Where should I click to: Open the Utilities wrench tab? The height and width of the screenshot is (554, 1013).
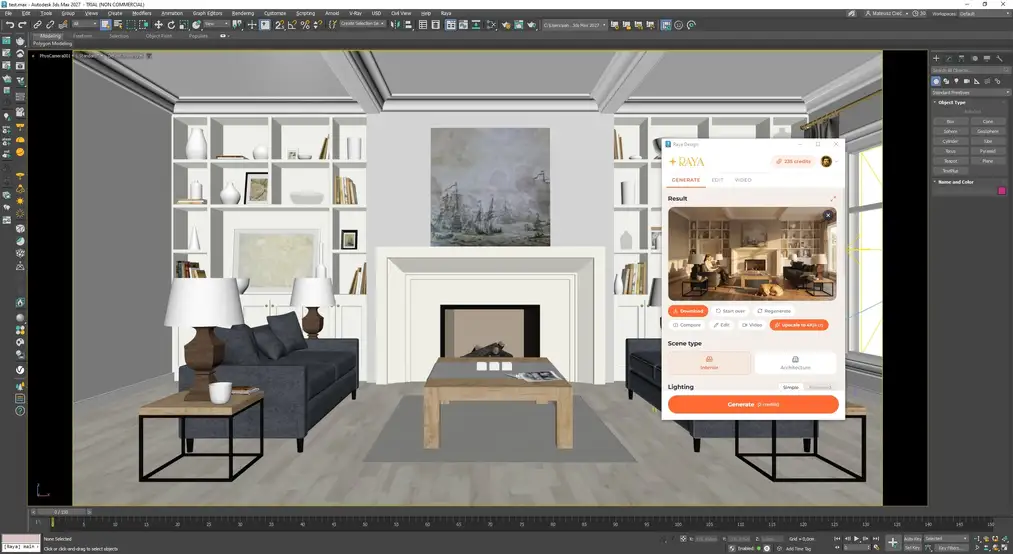[x=999, y=58]
